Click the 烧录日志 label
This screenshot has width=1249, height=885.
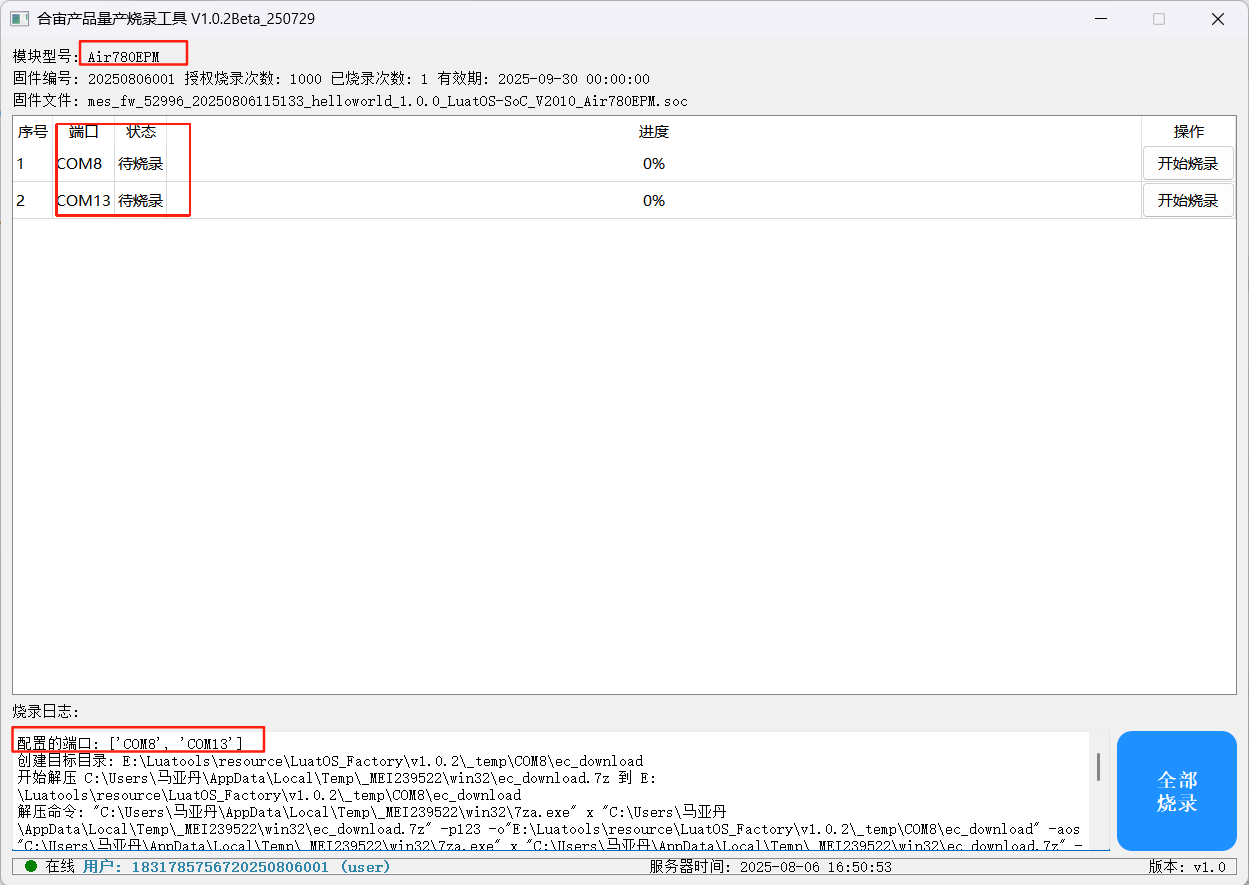tap(46, 711)
